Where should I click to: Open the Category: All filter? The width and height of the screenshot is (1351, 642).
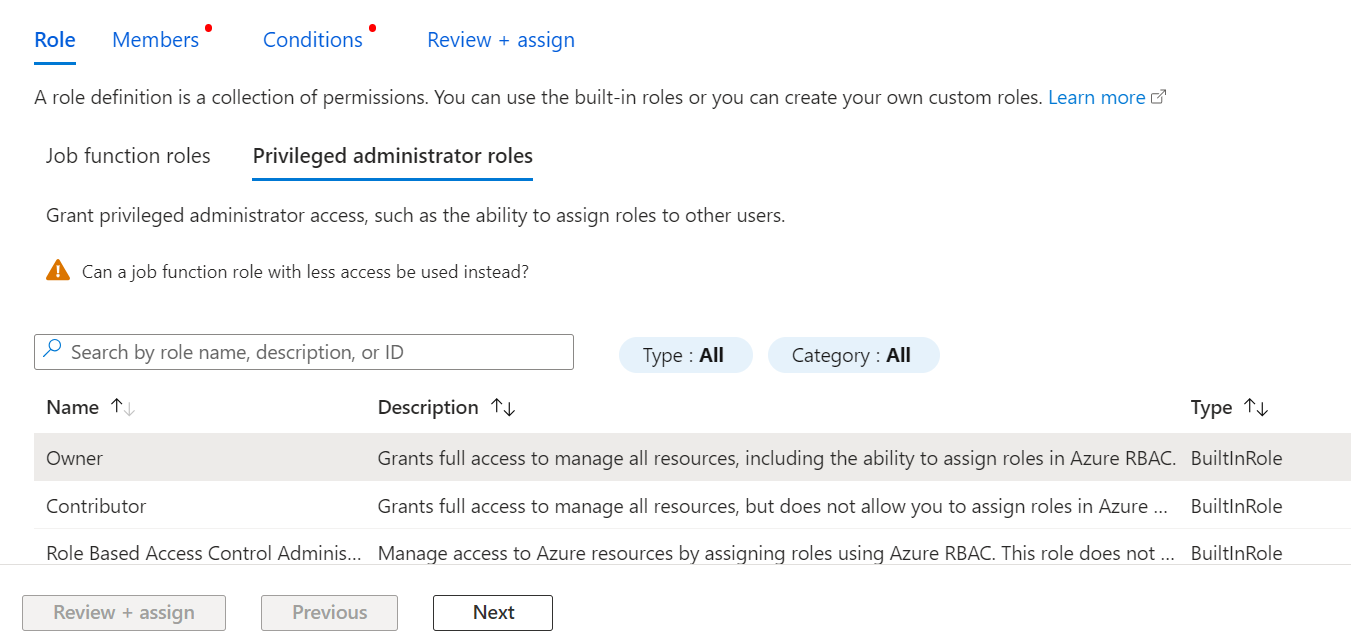click(852, 355)
